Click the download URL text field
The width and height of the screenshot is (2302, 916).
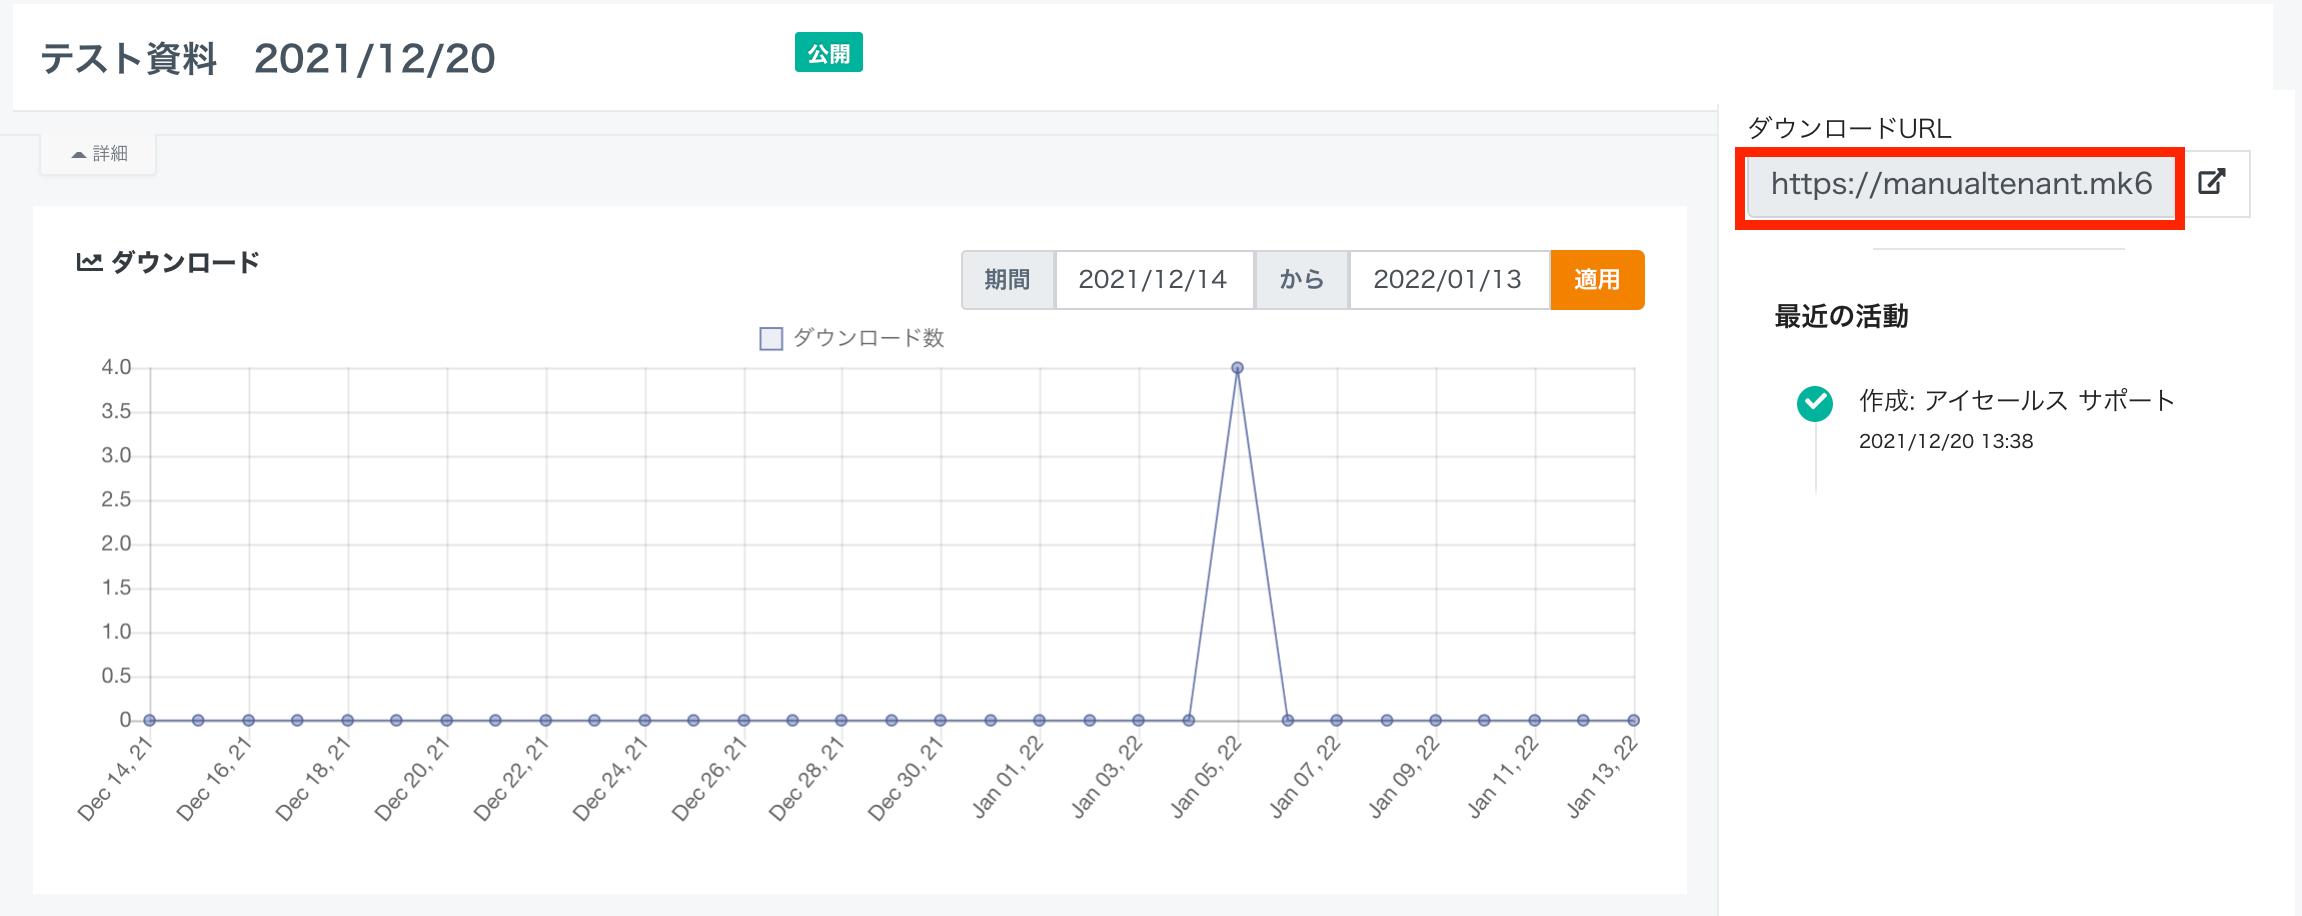pyautogui.click(x=1959, y=184)
